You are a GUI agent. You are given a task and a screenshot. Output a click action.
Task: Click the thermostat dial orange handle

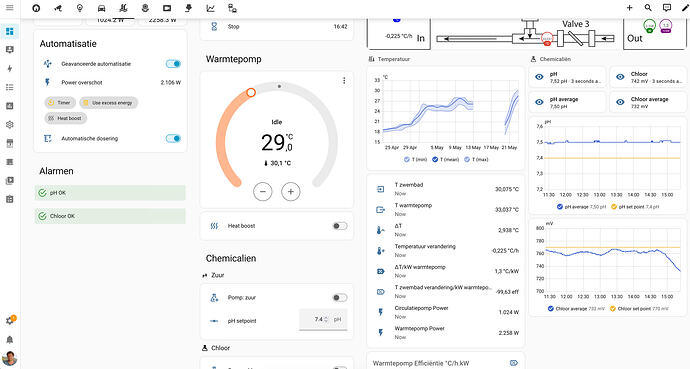[x=251, y=92]
